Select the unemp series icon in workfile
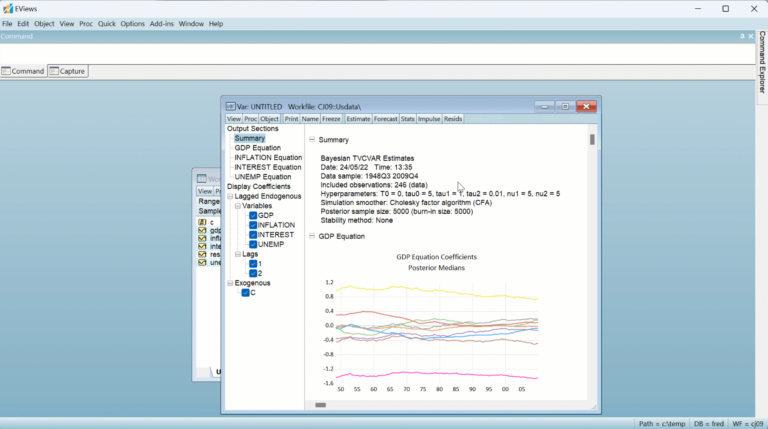Screen dimensions: 768x429 202,262
